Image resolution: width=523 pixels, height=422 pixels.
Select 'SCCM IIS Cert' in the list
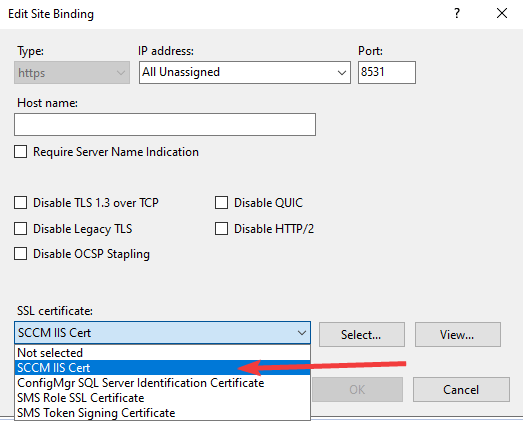coord(162,368)
